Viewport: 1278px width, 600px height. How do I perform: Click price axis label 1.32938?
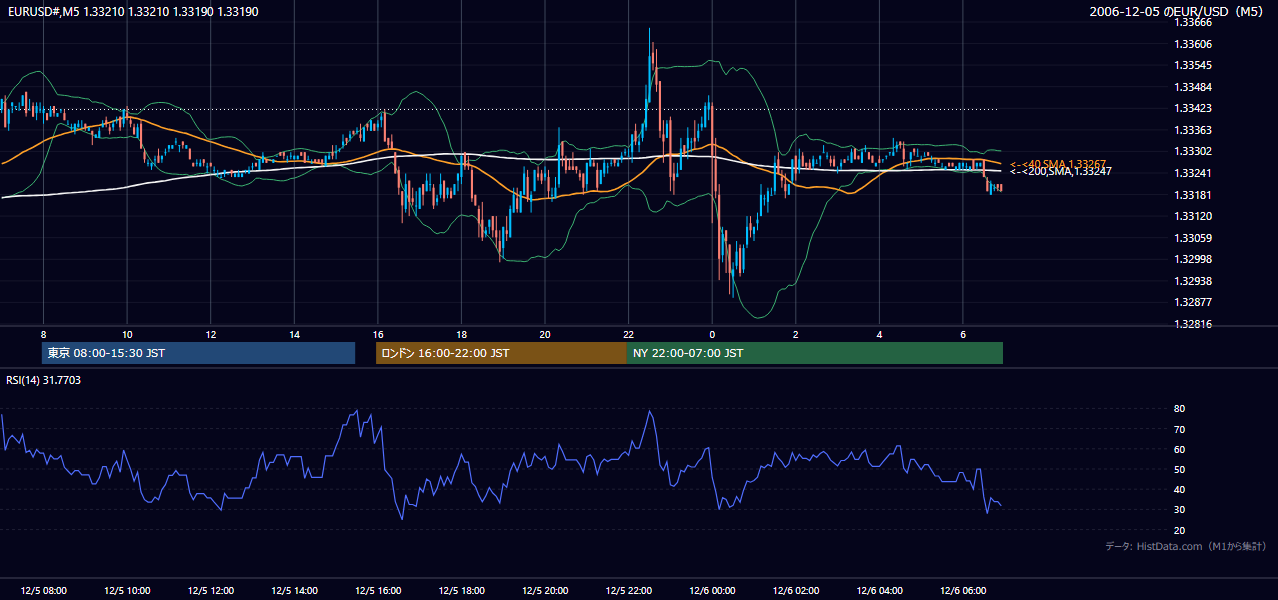[1192, 281]
